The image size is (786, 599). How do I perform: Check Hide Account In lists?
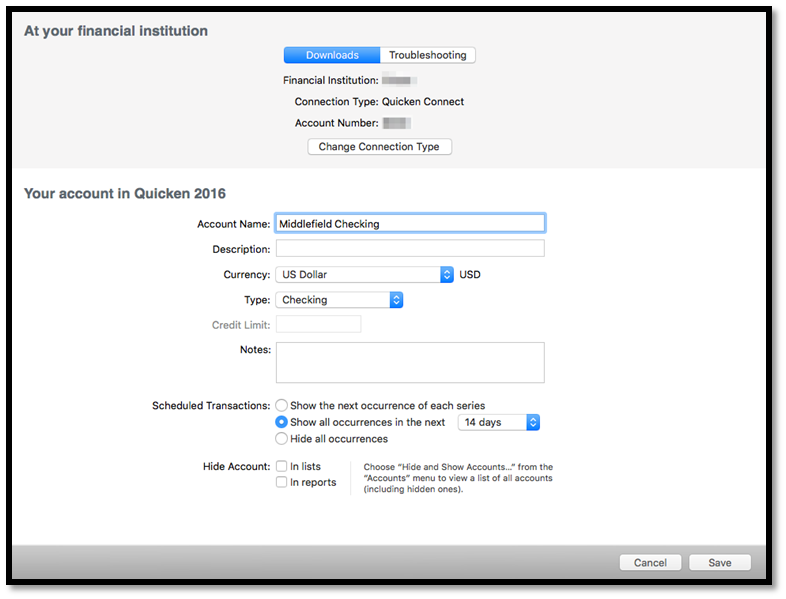tap(282, 466)
